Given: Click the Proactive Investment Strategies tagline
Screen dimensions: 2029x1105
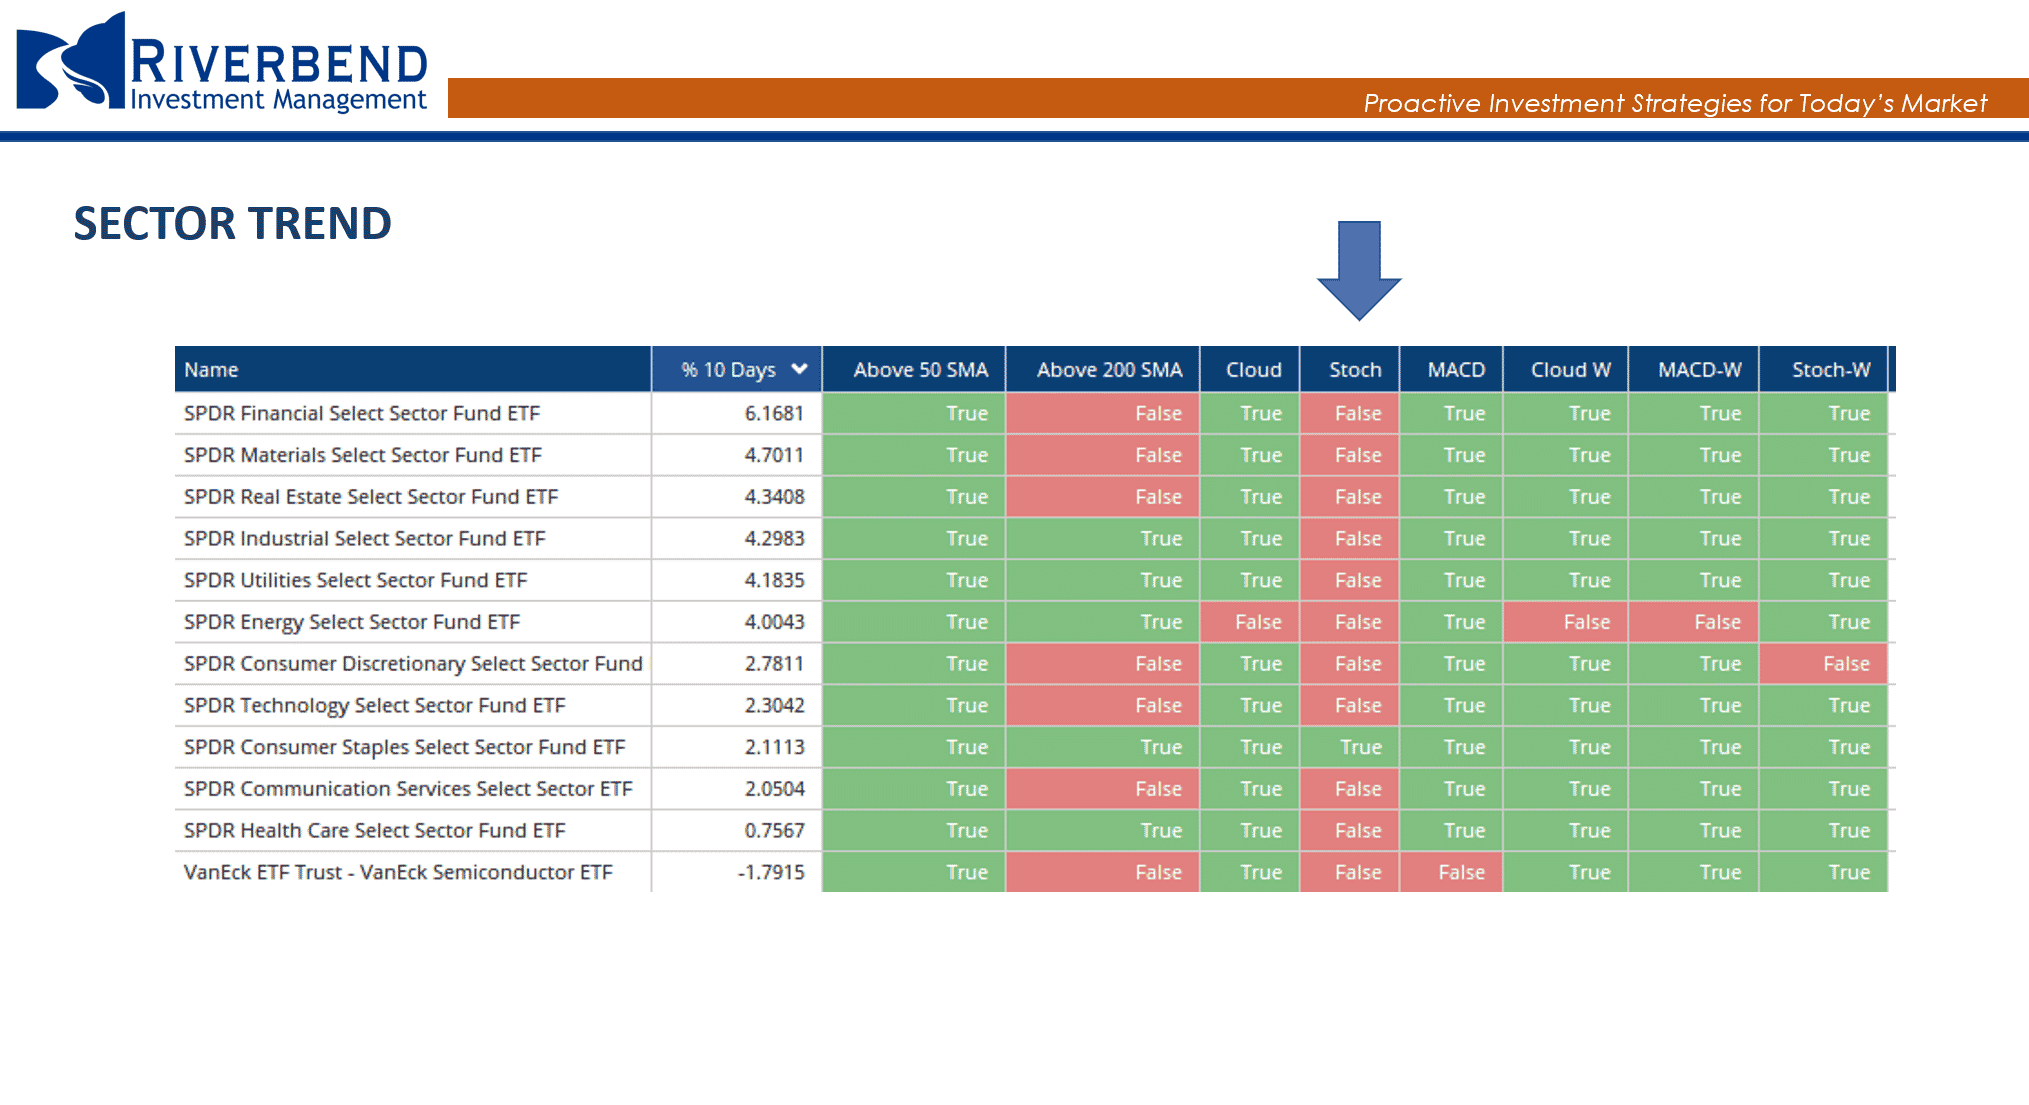Looking at the screenshot, I should point(1675,103).
